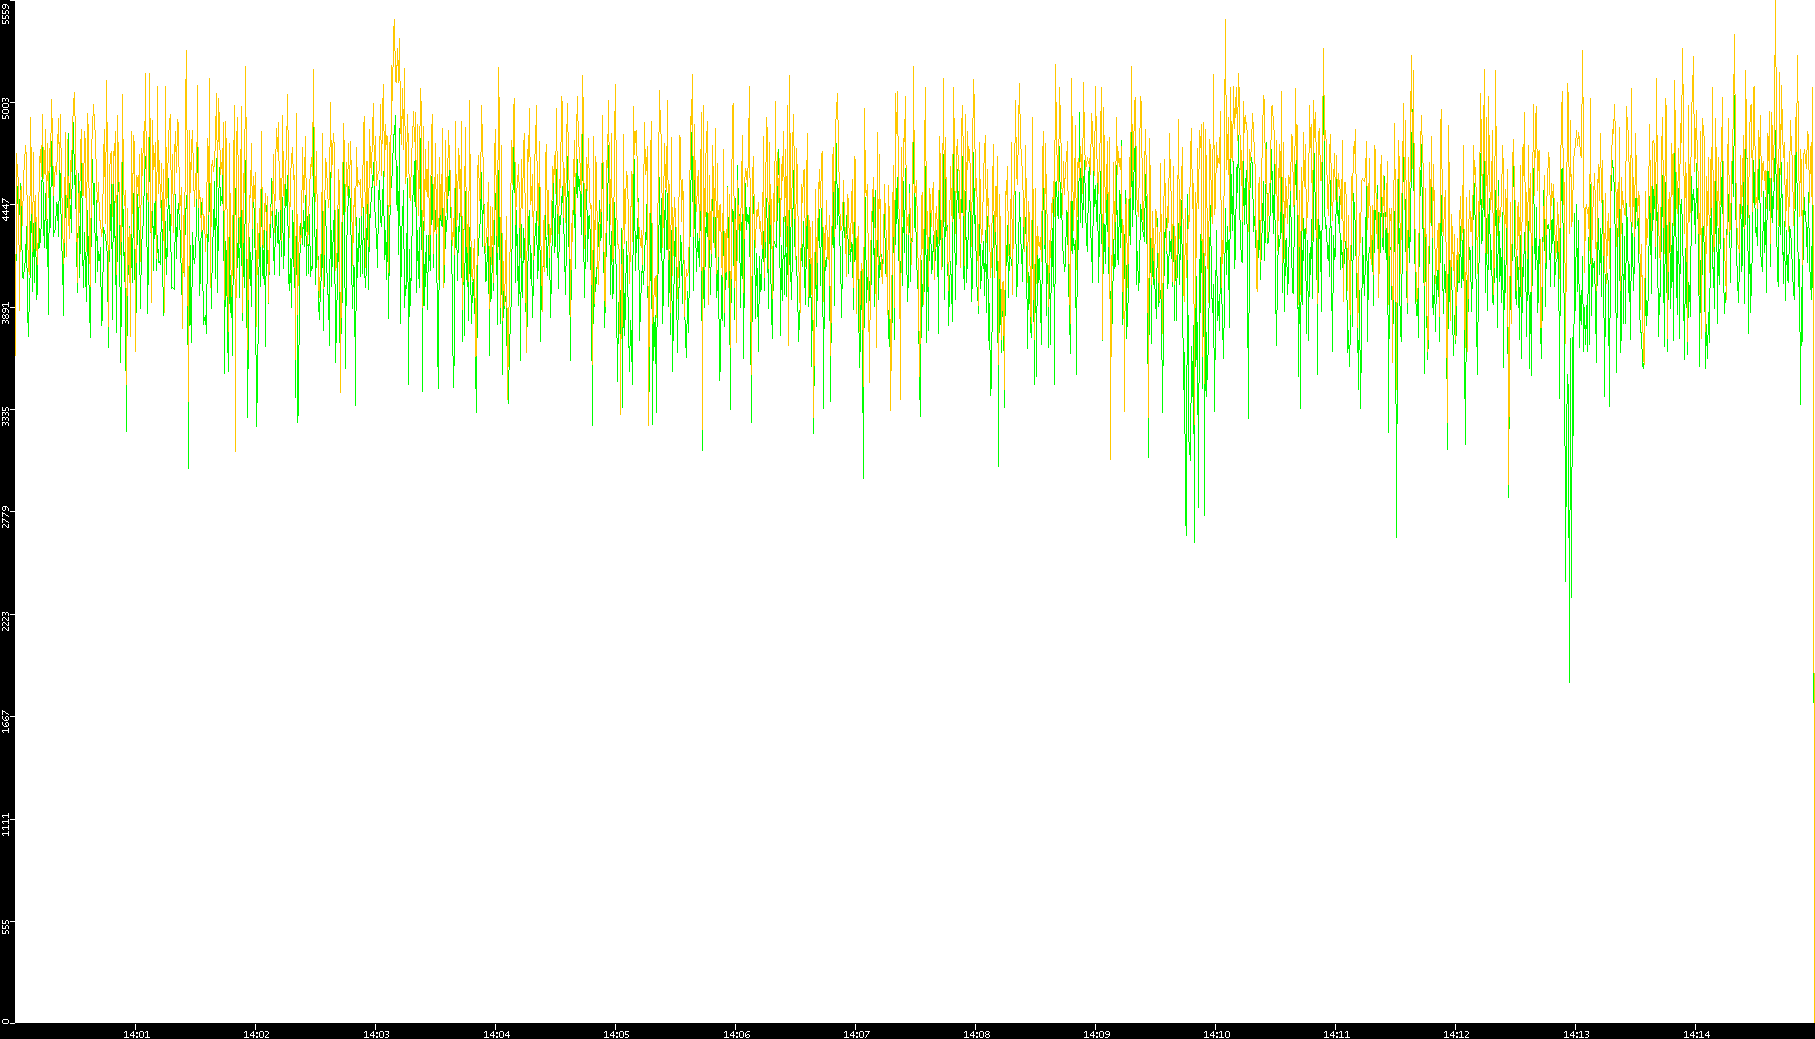Pick the 14:04 time axis label
This screenshot has height=1039, width=1815.
pos(496,1034)
